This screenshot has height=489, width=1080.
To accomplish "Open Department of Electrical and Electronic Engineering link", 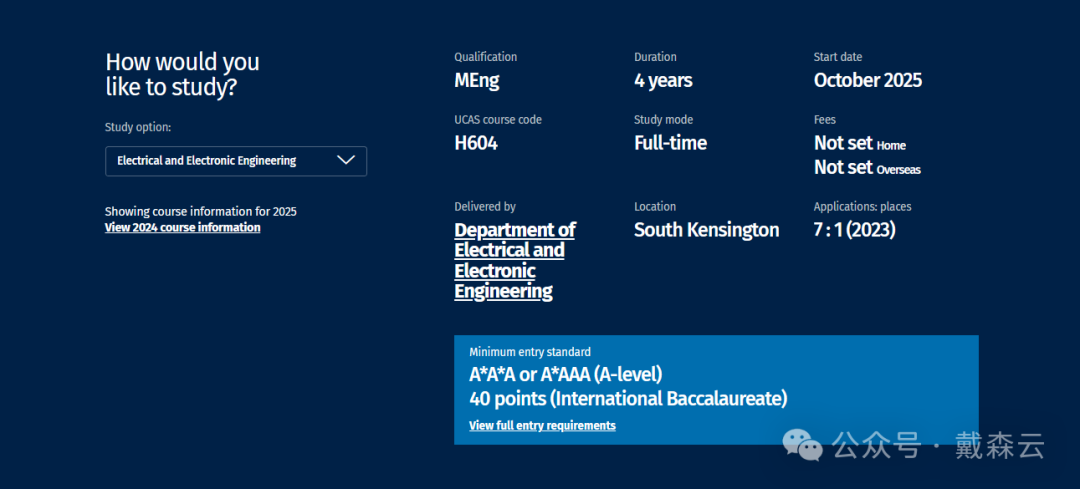I will [514, 260].
